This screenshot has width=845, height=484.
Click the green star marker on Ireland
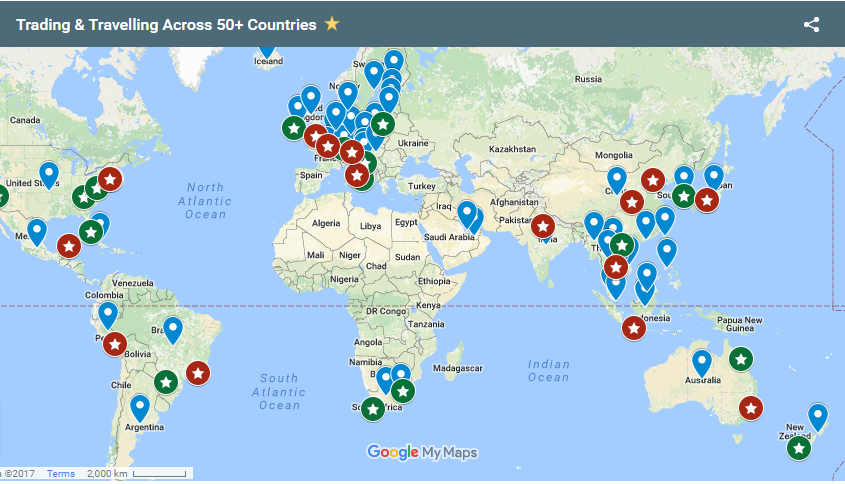(x=293, y=128)
